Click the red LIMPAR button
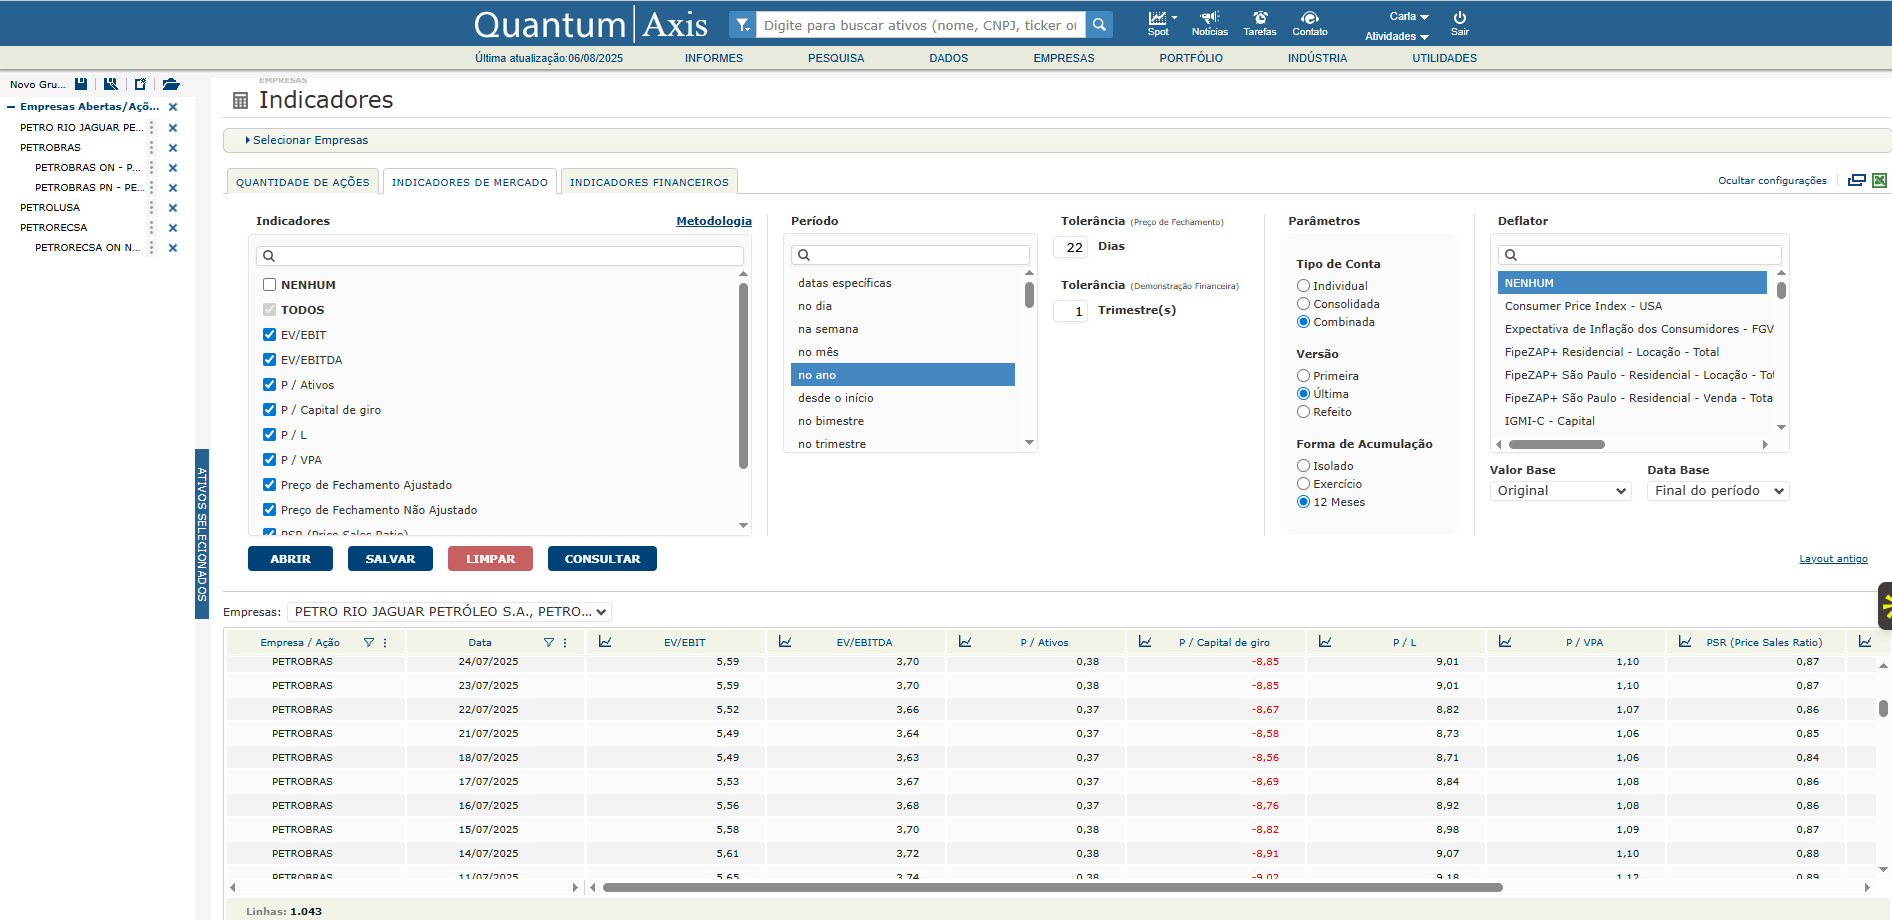Viewport: 1892px width, 920px height. click(490, 559)
